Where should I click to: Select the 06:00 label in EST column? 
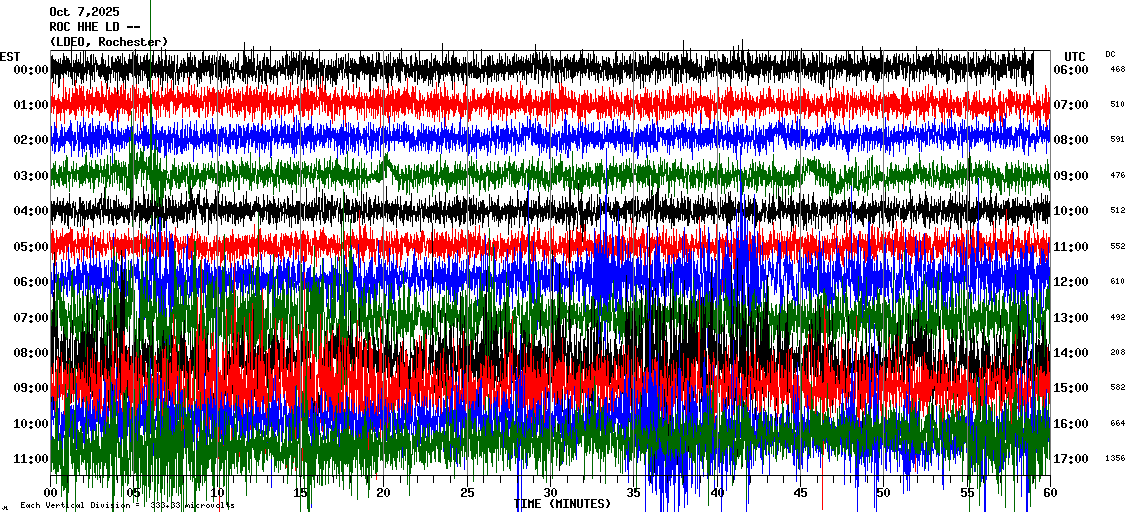tap(30, 282)
